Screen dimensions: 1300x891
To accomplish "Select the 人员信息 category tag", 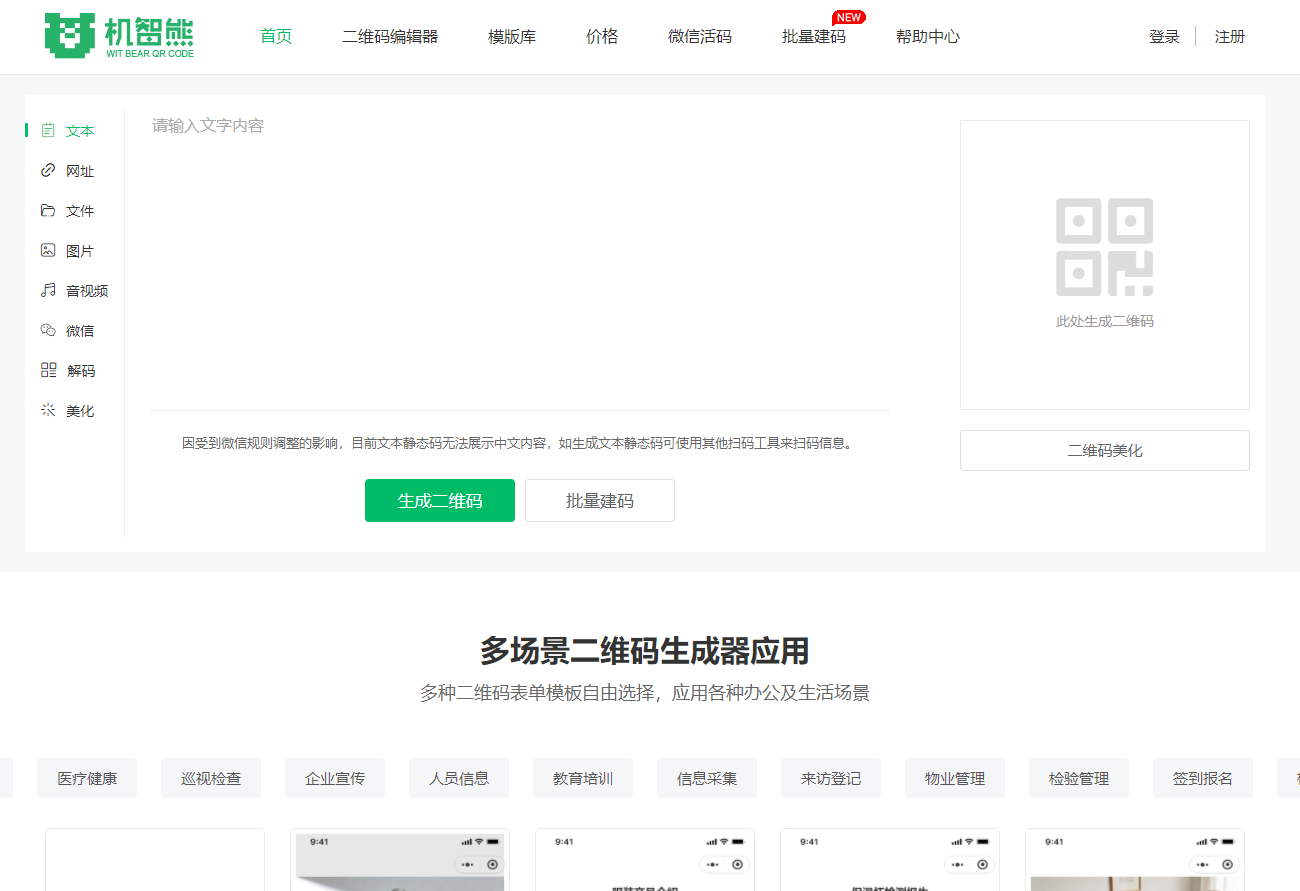I will (459, 778).
